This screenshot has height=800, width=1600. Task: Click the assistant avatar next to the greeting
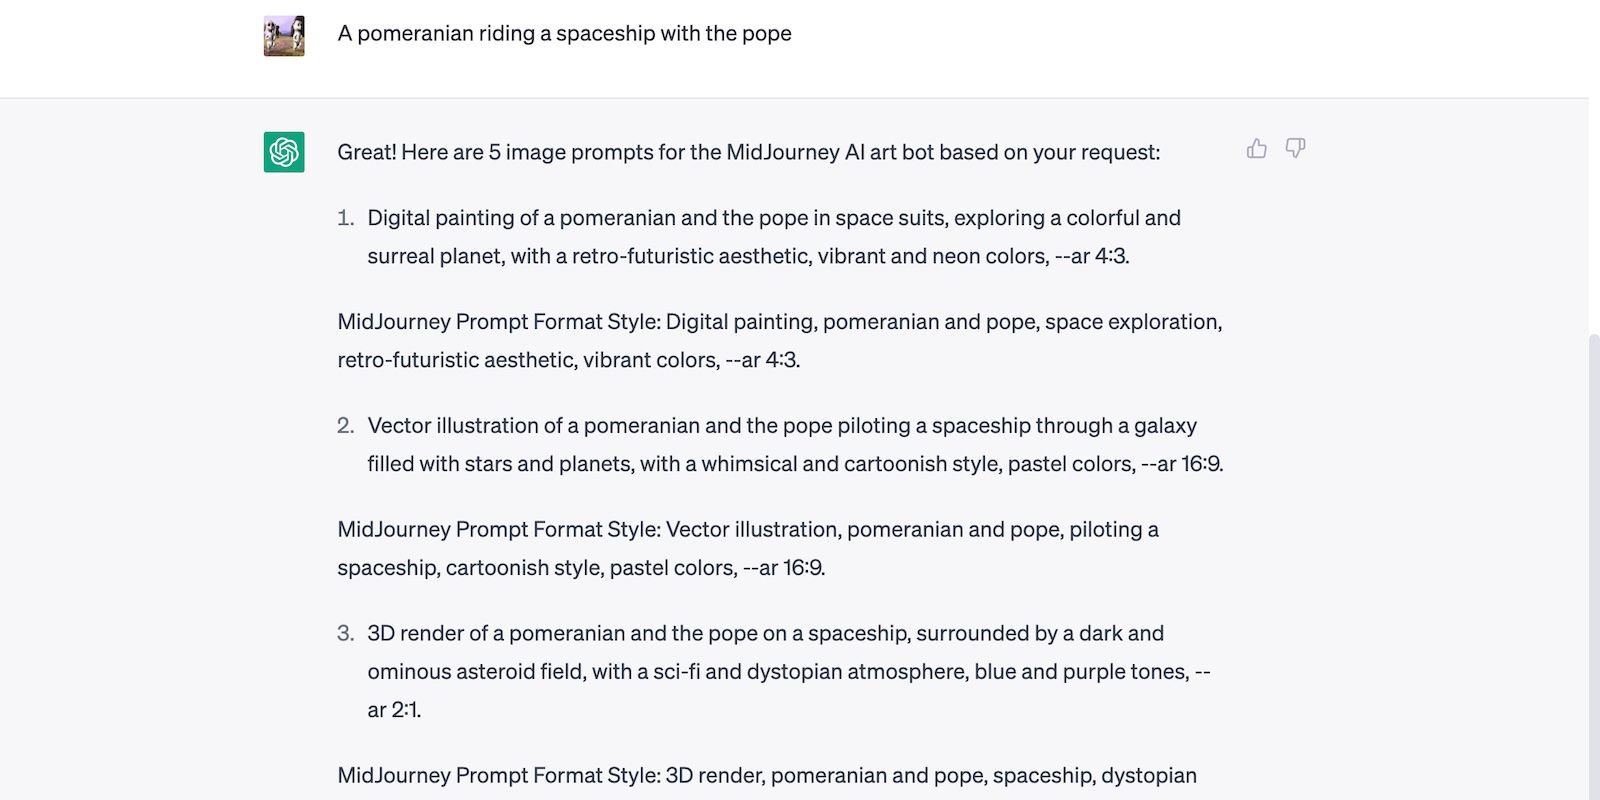tap(284, 149)
